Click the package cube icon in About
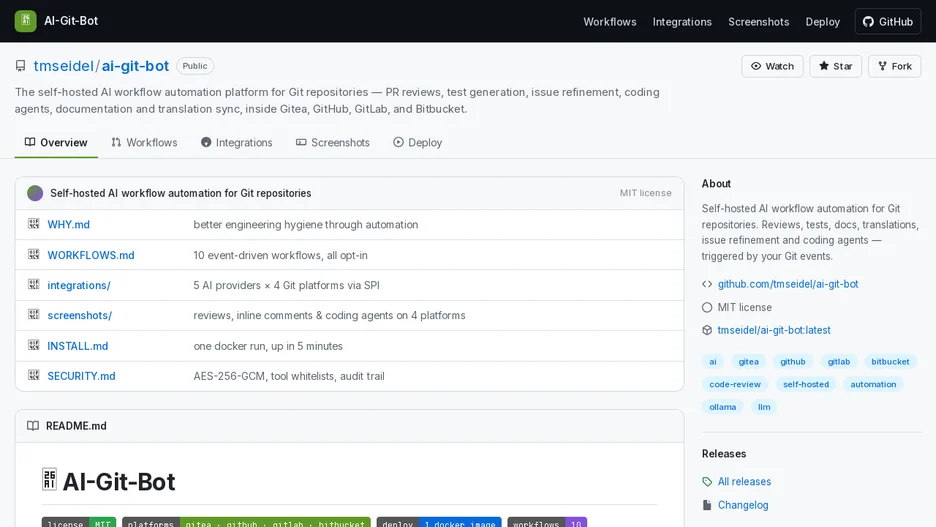Screen dimensions: 936x527 tap(707, 330)
